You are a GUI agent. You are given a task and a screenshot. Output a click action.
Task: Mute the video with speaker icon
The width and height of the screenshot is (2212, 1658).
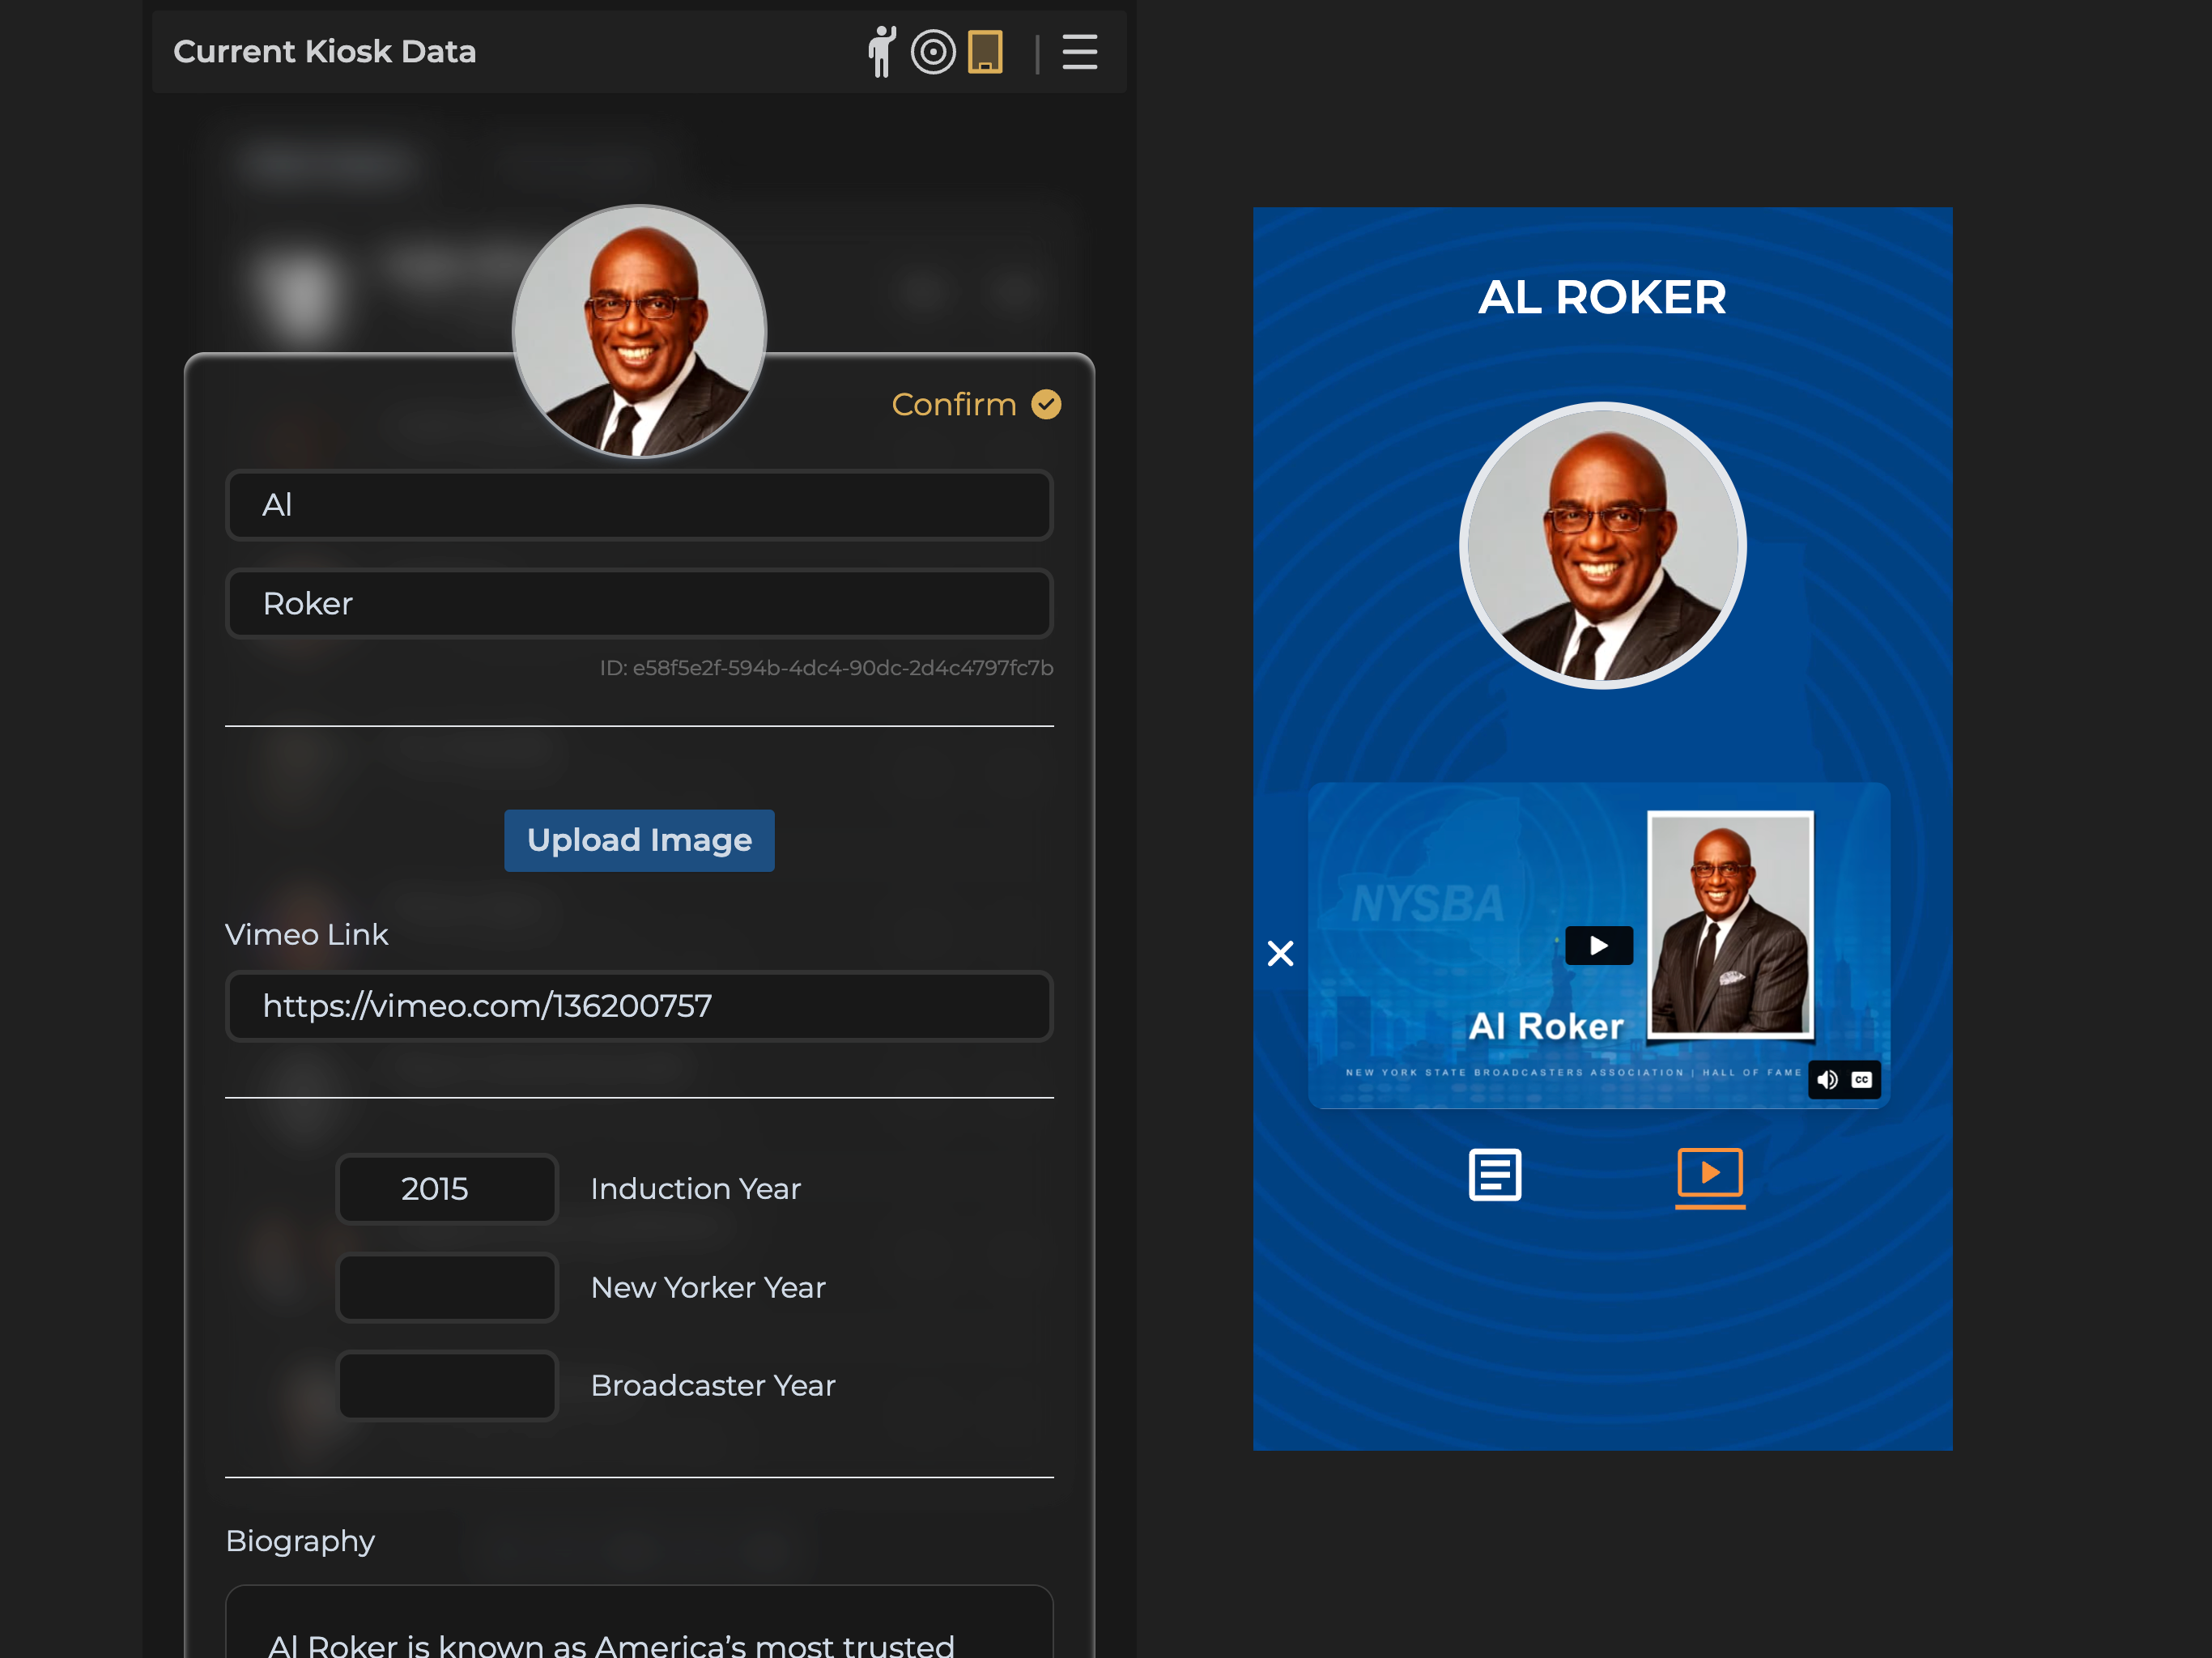(x=1827, y=1079)
